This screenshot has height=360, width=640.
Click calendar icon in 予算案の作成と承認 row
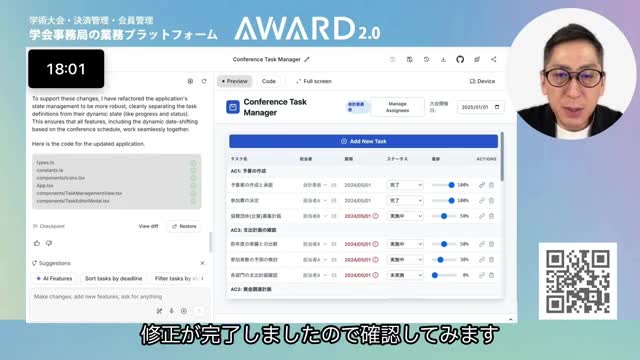click(x=334, y=185)
